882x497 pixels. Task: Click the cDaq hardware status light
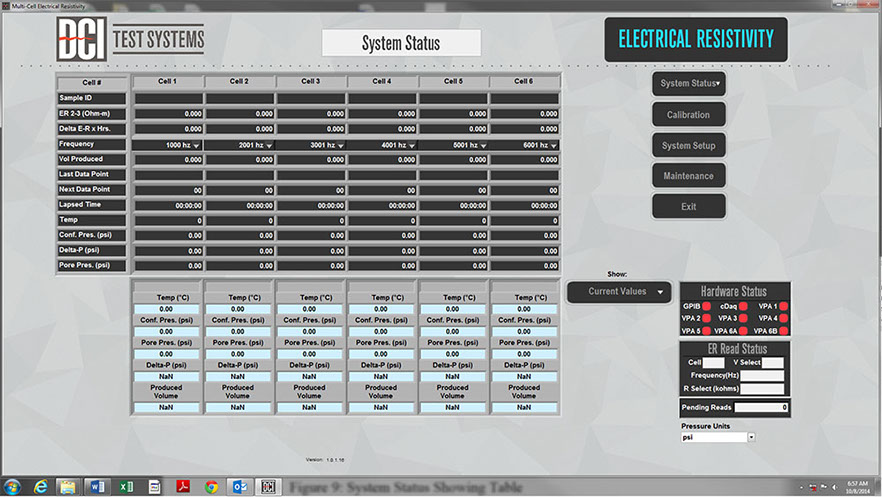[744, 306]
